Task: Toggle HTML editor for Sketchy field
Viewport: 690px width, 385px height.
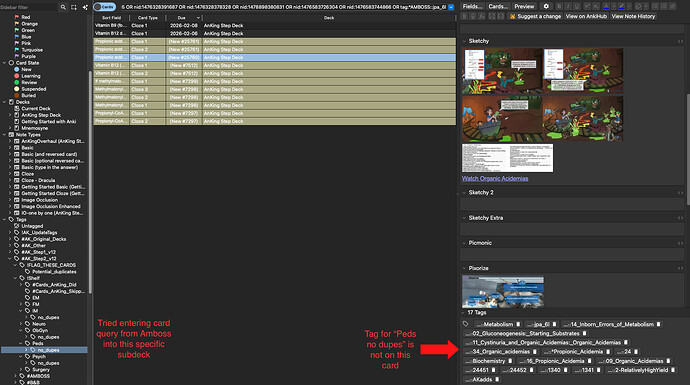Action: pos(680,41)
